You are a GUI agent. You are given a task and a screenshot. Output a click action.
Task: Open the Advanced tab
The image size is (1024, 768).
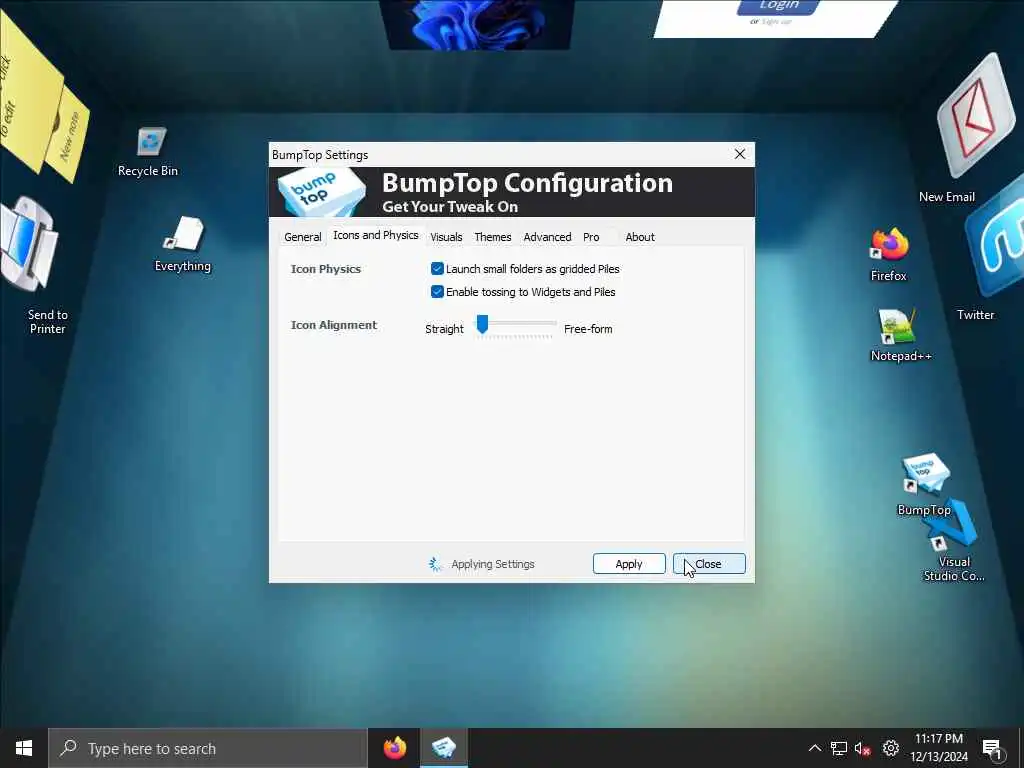coord(547,237)
